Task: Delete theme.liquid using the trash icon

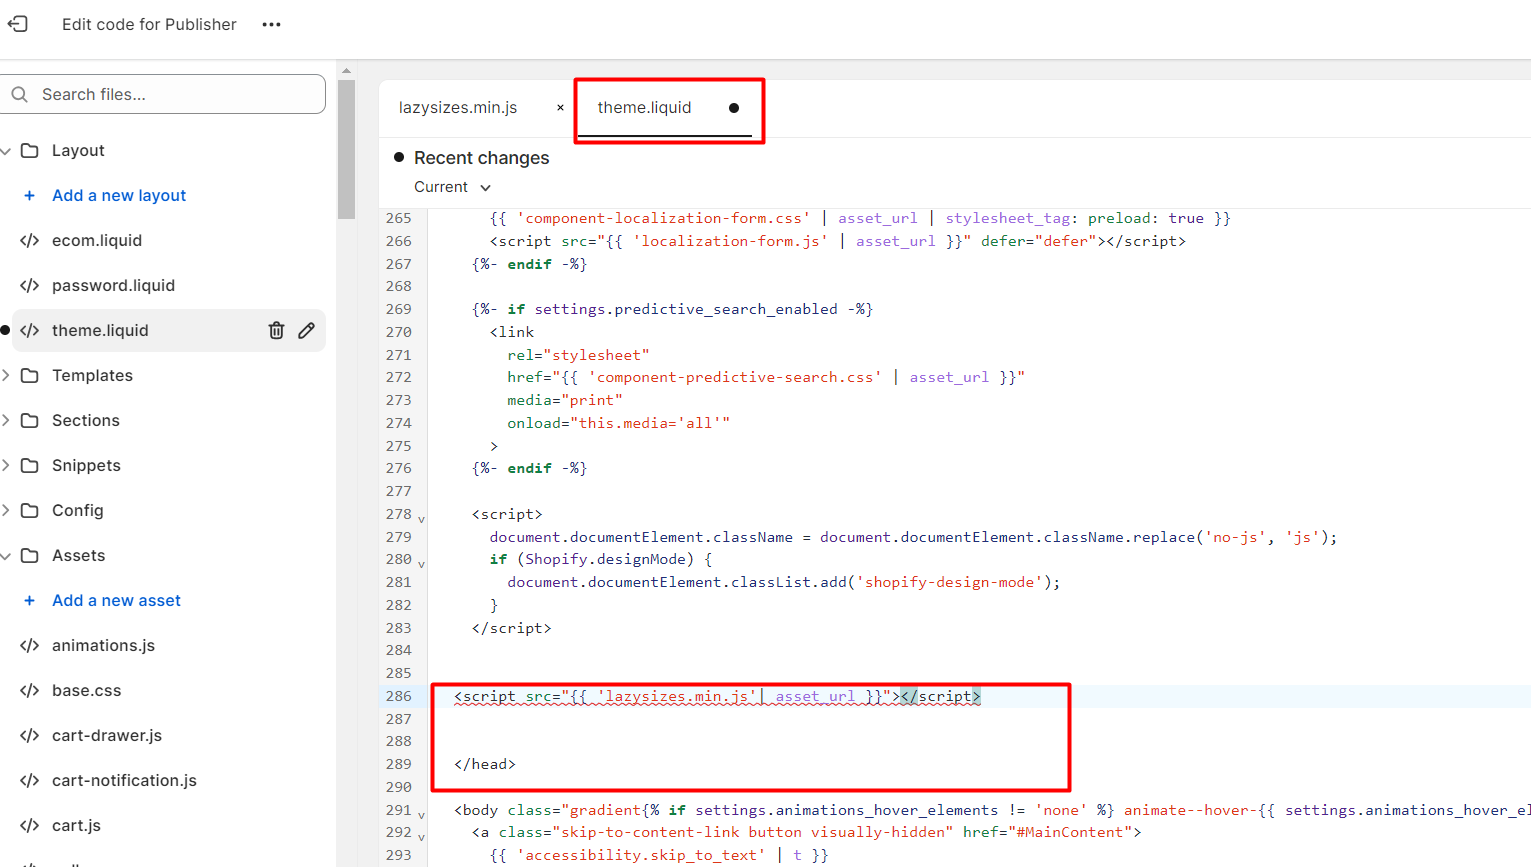Action: tap(277, 330)
